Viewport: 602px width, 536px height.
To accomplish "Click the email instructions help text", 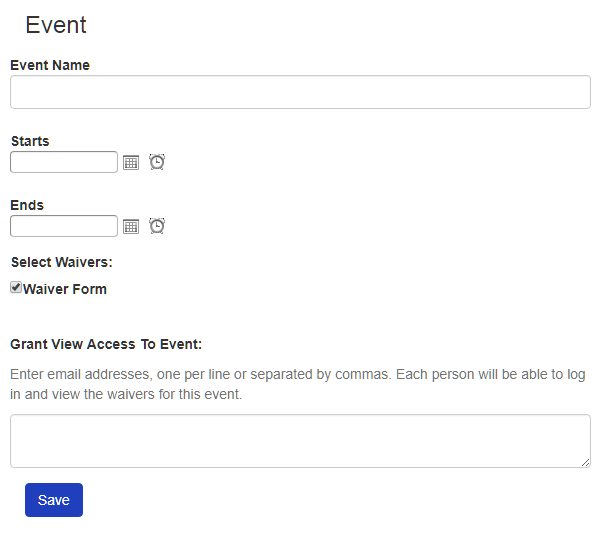I will [x=298, y=384].
